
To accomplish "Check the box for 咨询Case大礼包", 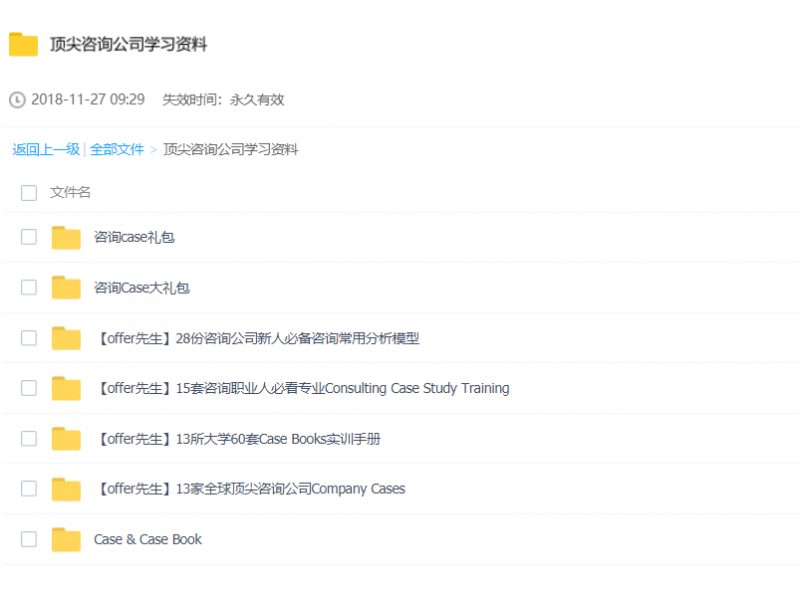I will [x=29, y=287].
